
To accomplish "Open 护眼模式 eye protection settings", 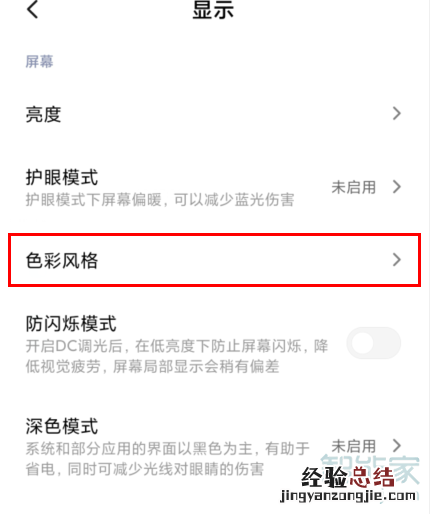I will point(213,187).
